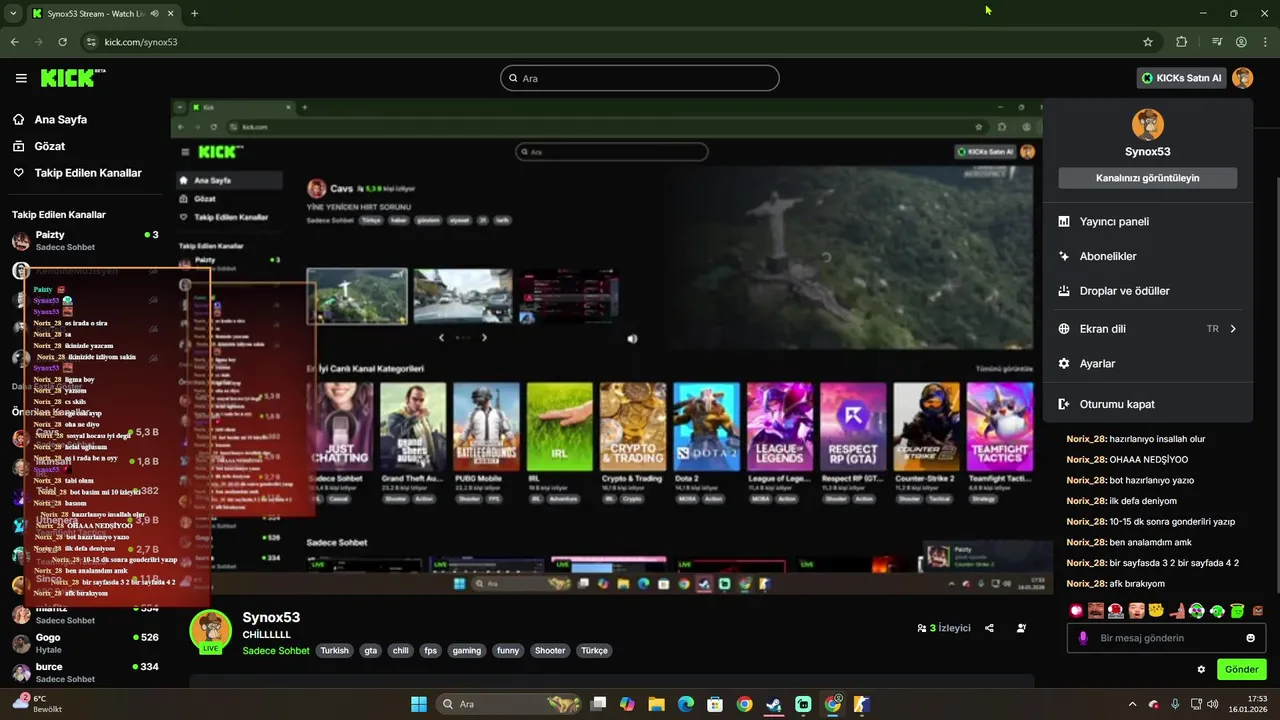Click the follow user icon beside share
The width and height of the screenshot is (1280, 720).
pos(1021,628)
